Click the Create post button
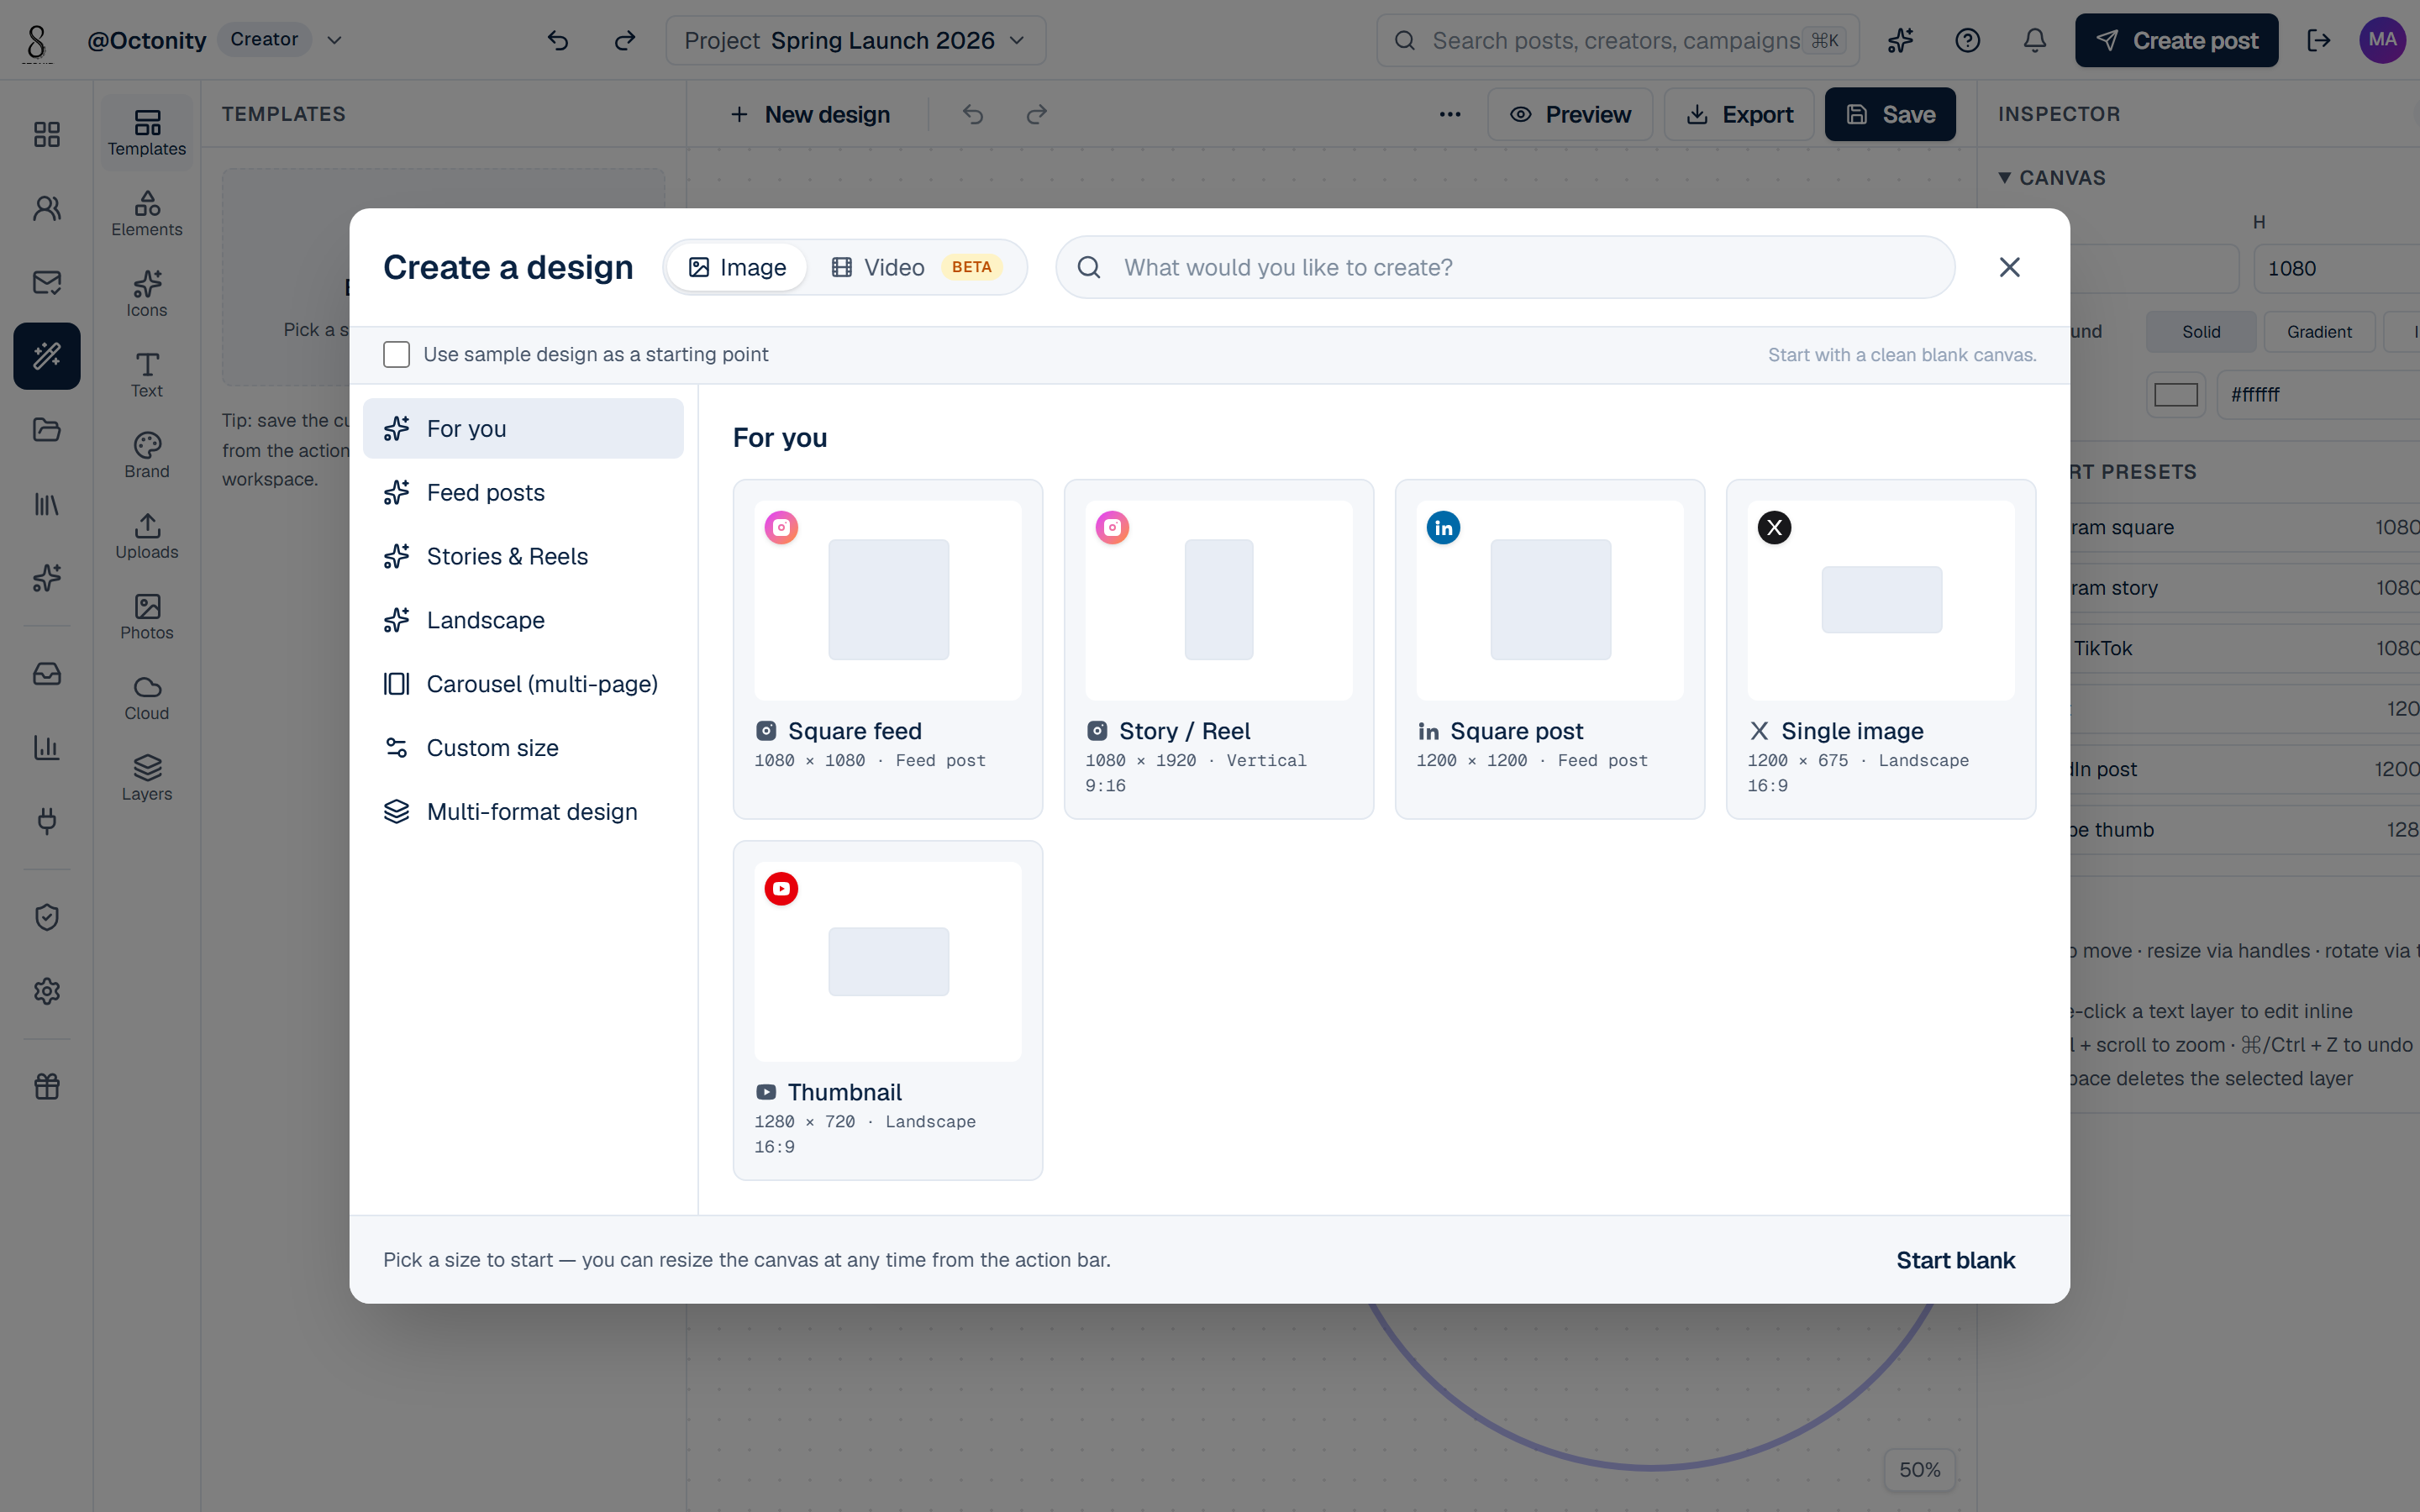 tap(2176, 40)
